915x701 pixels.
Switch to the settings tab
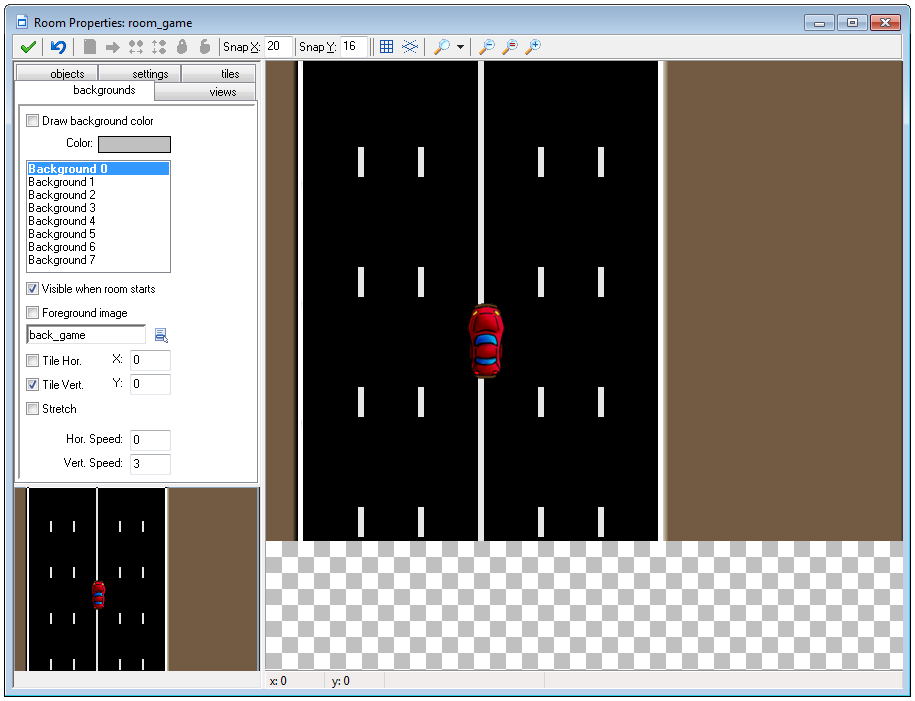(x=140, y=73)
